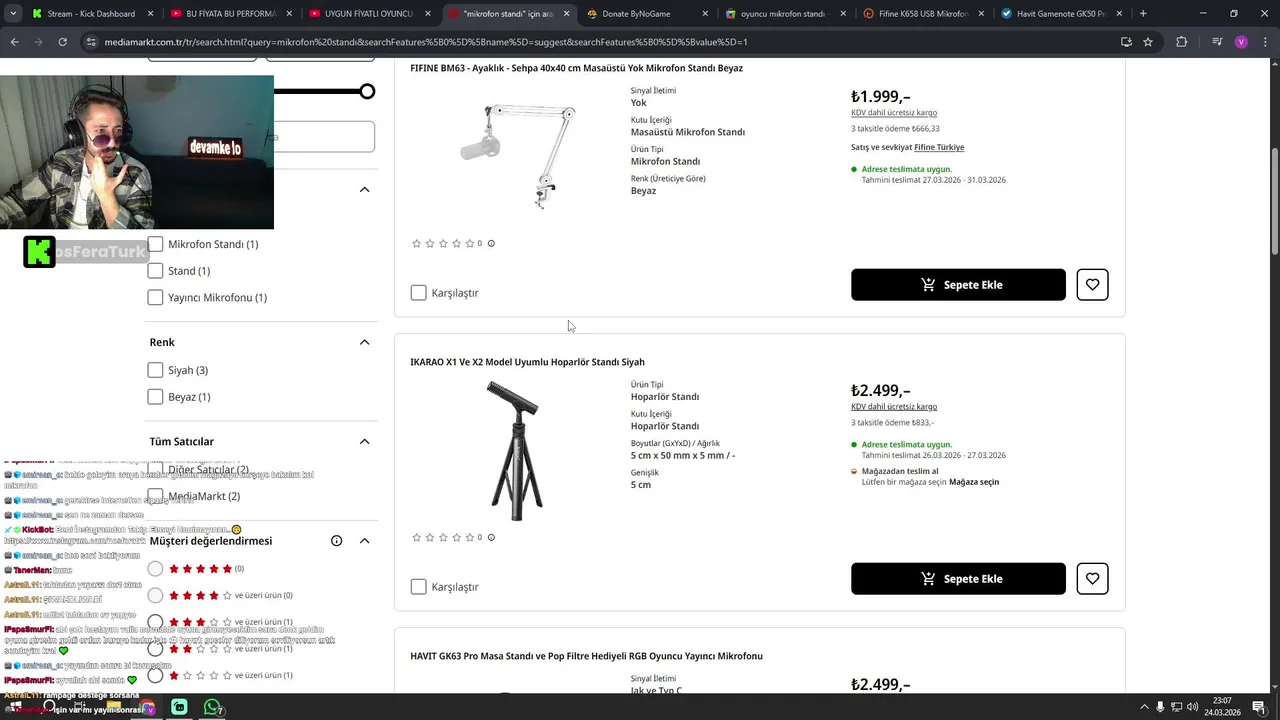Viewport: 1280px width, 720px height.
Task: Check Karşılaştır for FIFINE BM63 stand
Action: (x=419, y=293)
